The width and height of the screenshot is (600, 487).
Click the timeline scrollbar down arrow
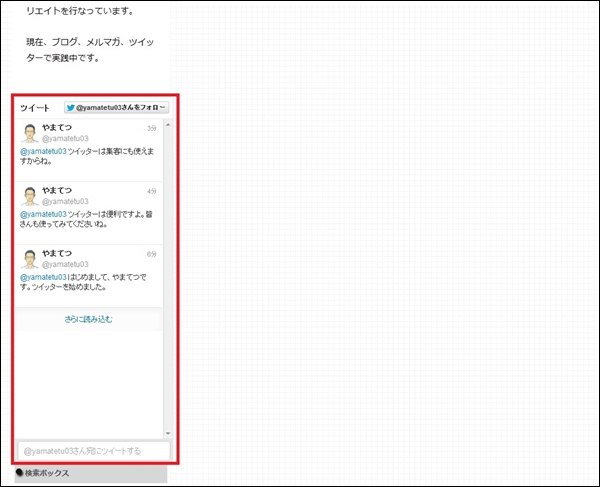[x=168, y=433]
